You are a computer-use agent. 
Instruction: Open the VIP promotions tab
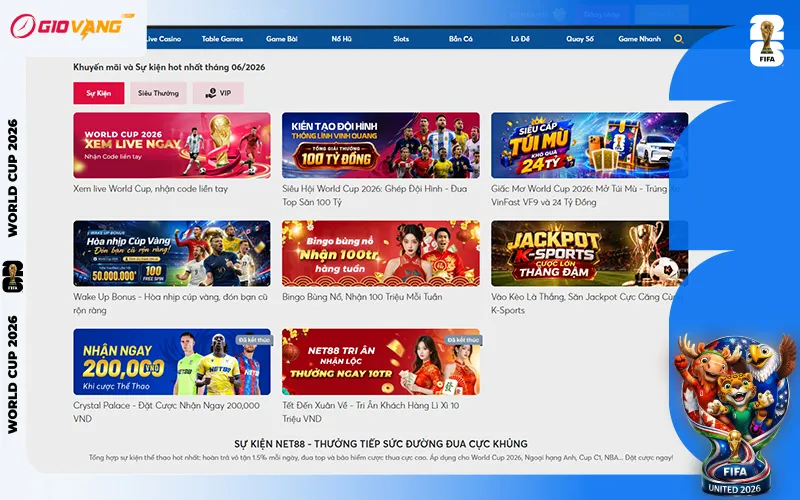click(218, 93)
